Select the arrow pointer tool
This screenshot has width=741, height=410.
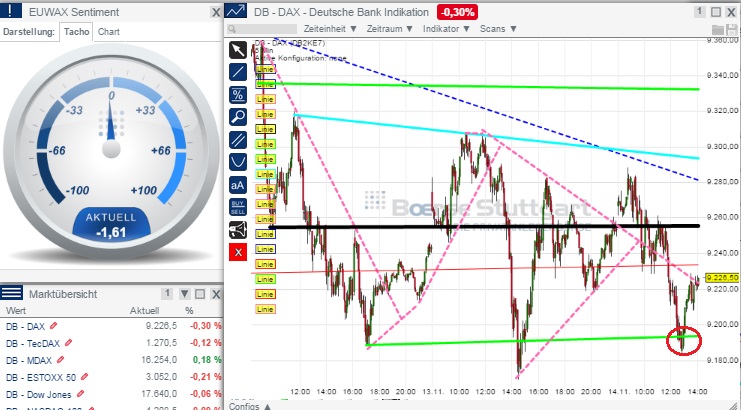[x=238, y=50]
